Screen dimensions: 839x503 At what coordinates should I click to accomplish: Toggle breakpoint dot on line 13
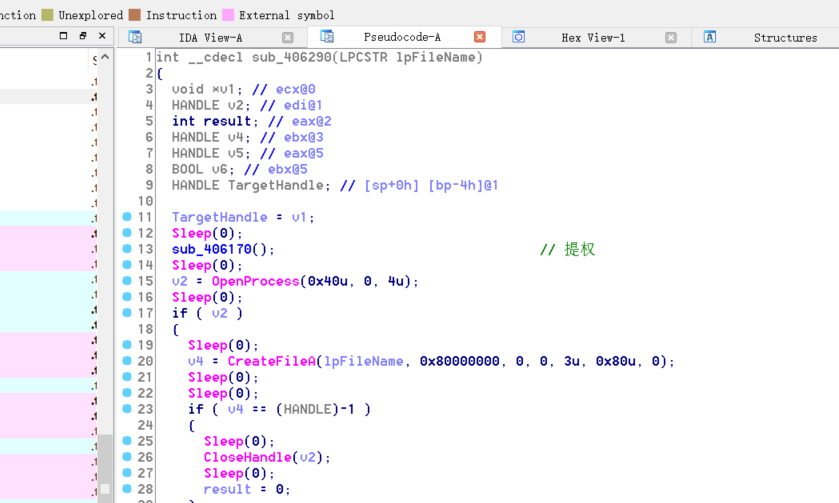tap(127, 249)
